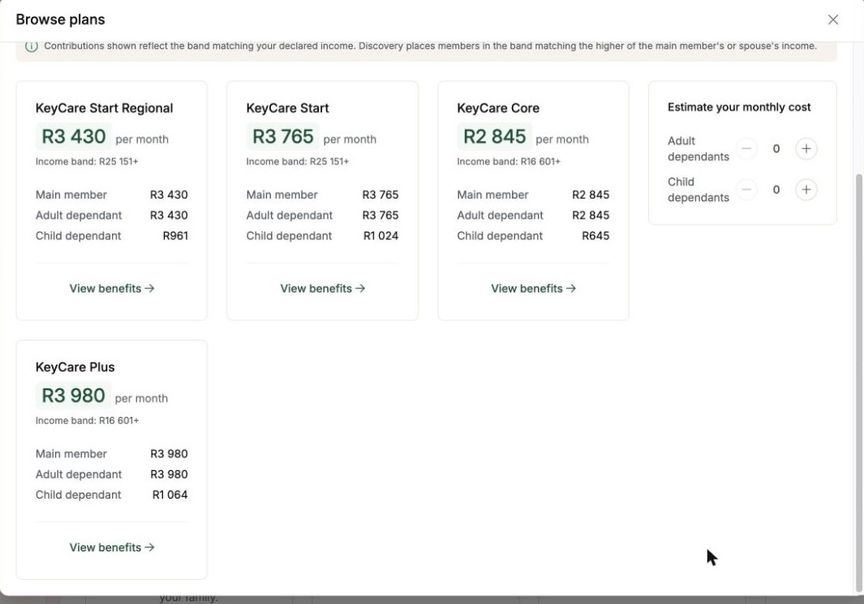Click the KeyCare Start Regional plan title

click(104, 108)
